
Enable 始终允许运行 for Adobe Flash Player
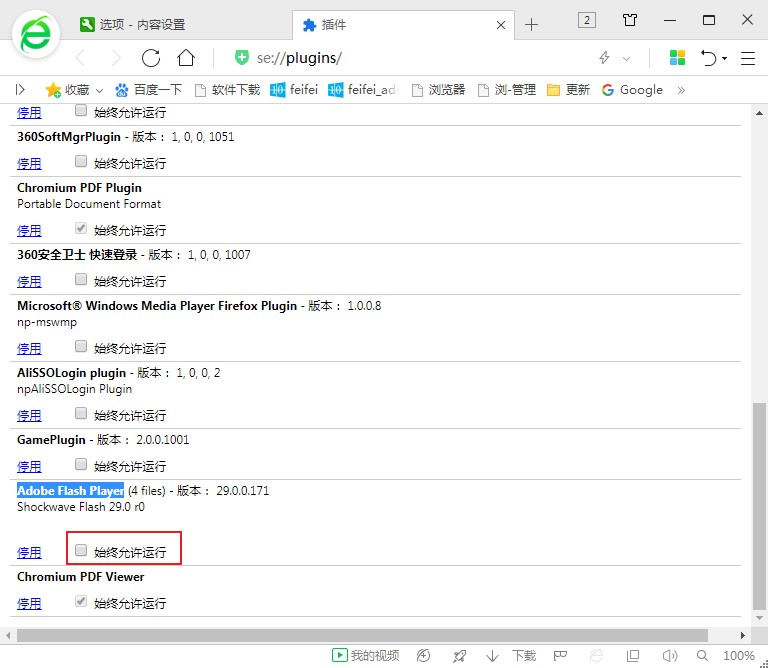coord(82,550)
